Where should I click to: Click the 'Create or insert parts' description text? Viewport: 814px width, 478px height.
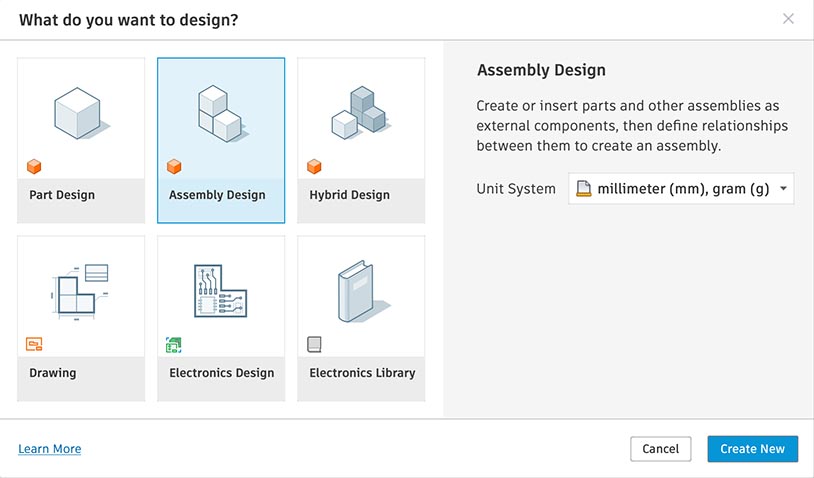(x=632, y=126)
